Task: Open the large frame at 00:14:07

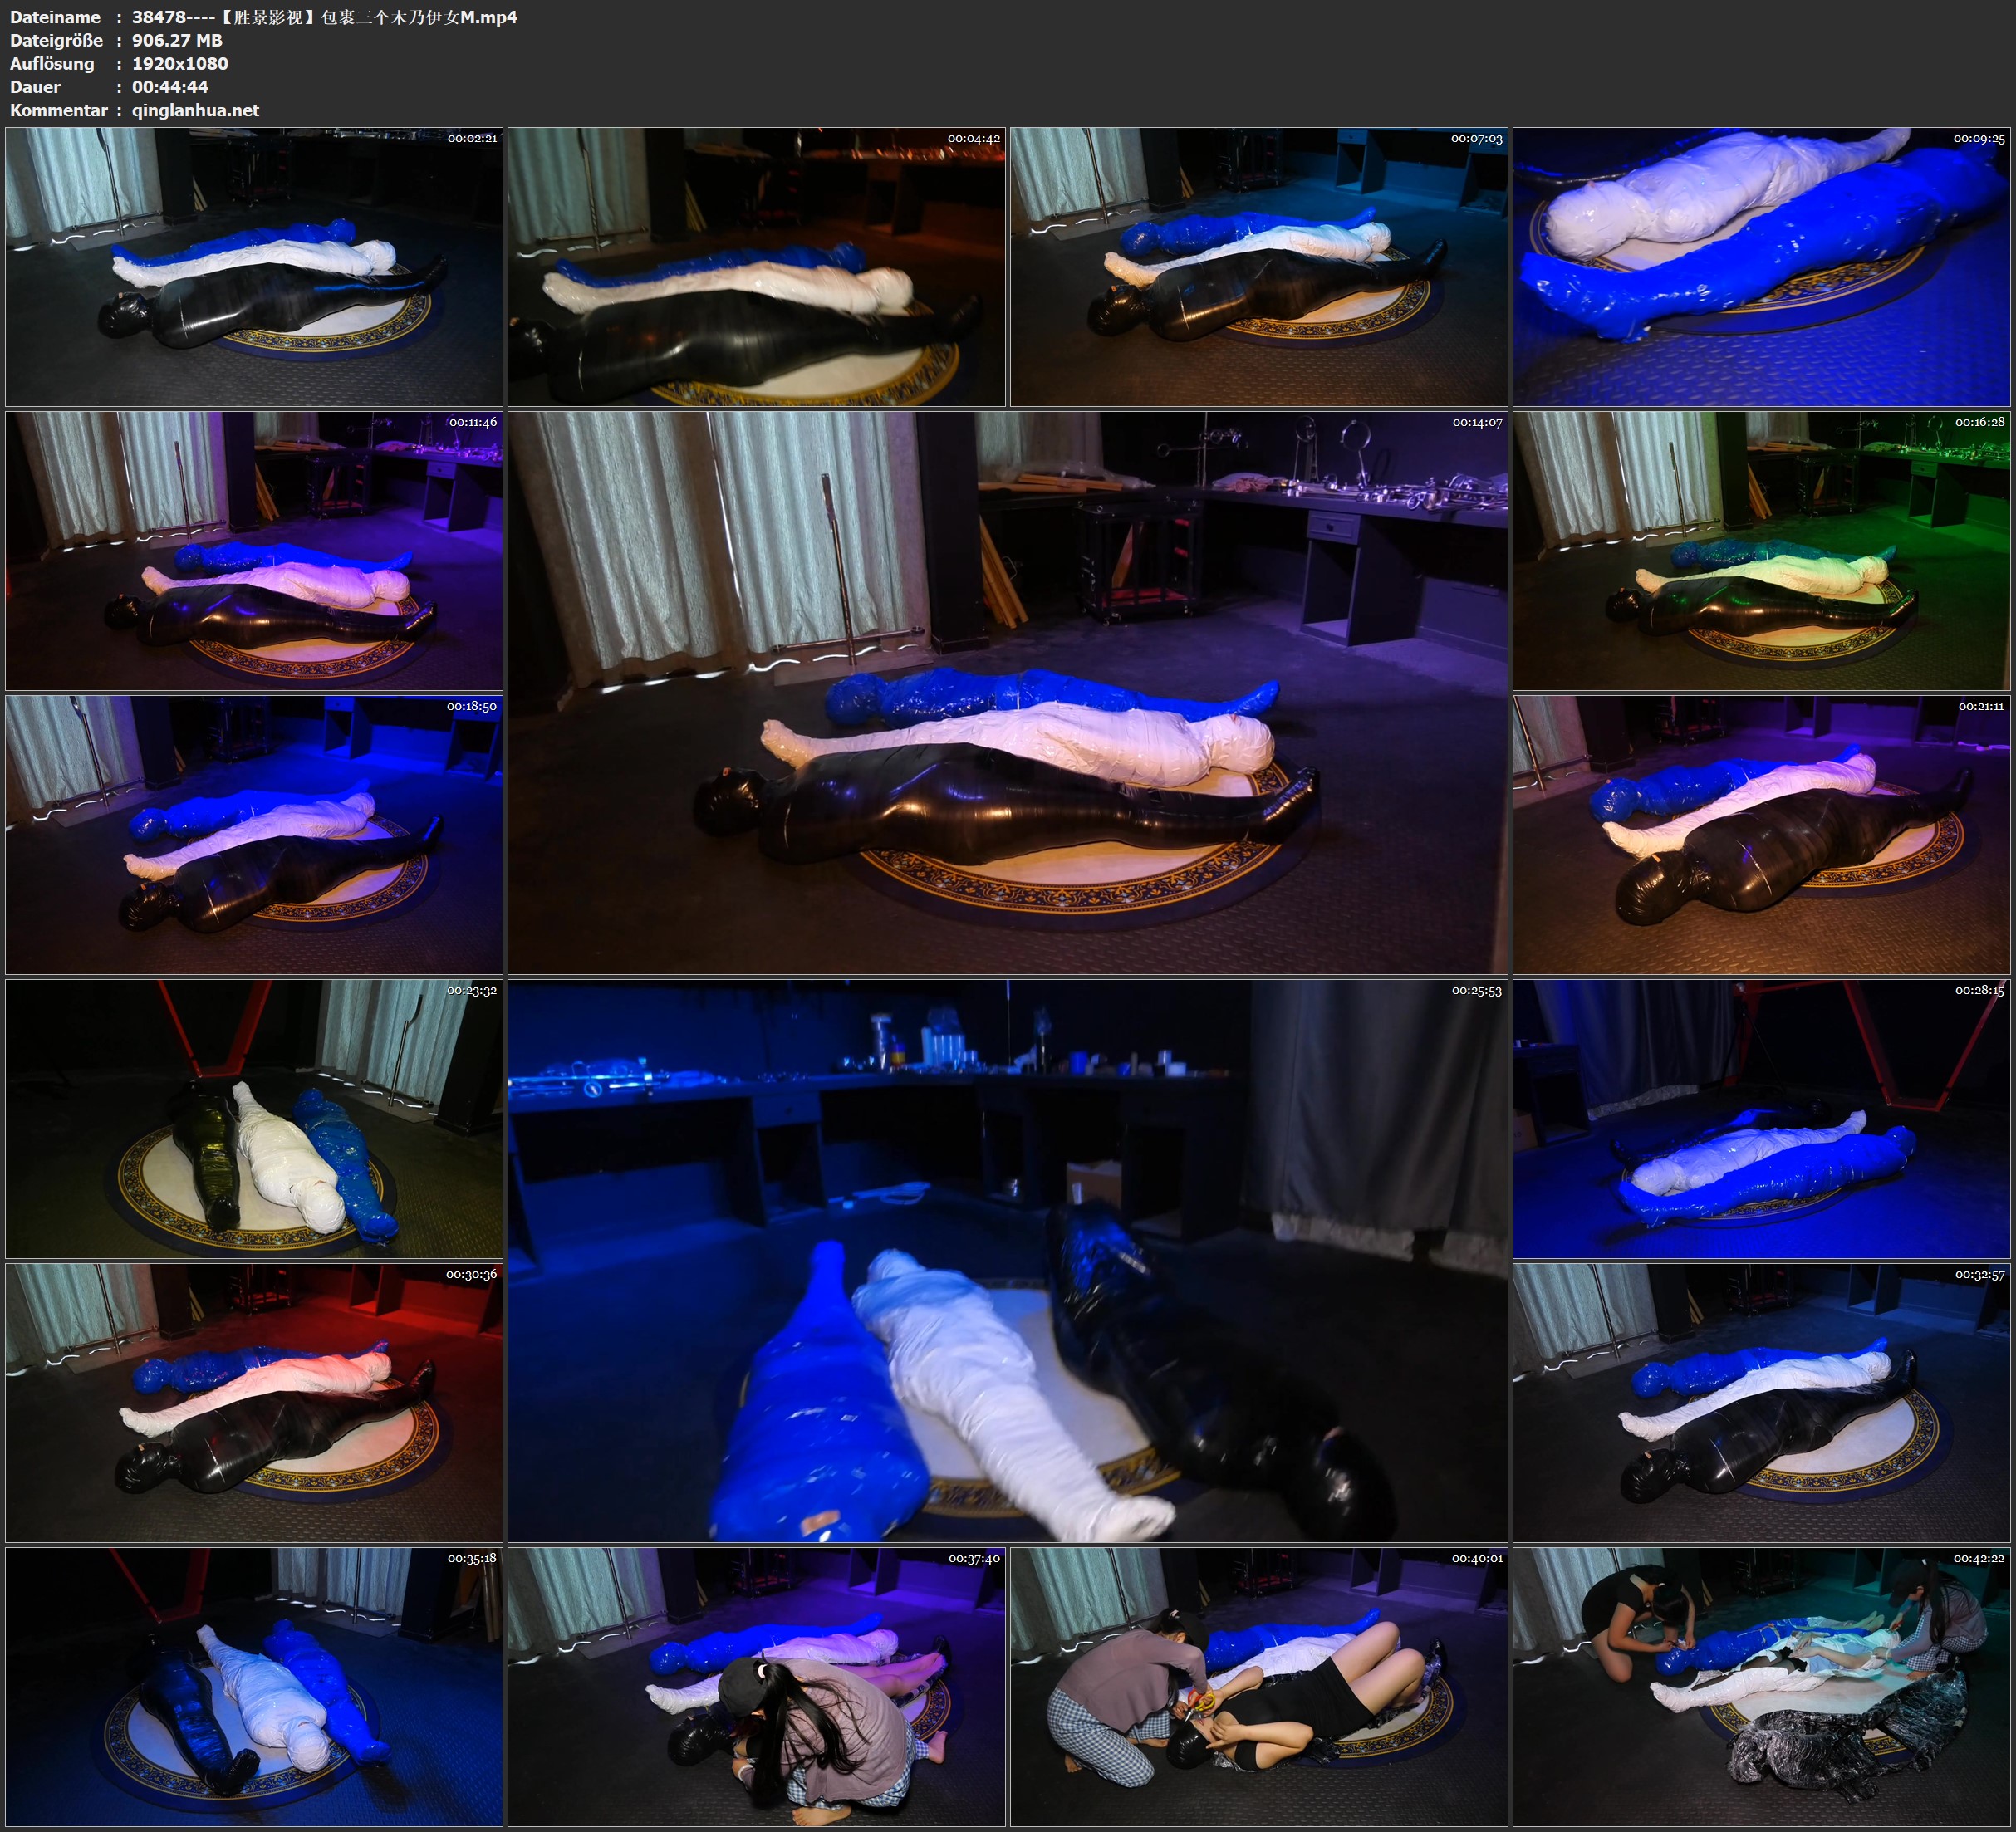Action: click(x=1007, y=692)
